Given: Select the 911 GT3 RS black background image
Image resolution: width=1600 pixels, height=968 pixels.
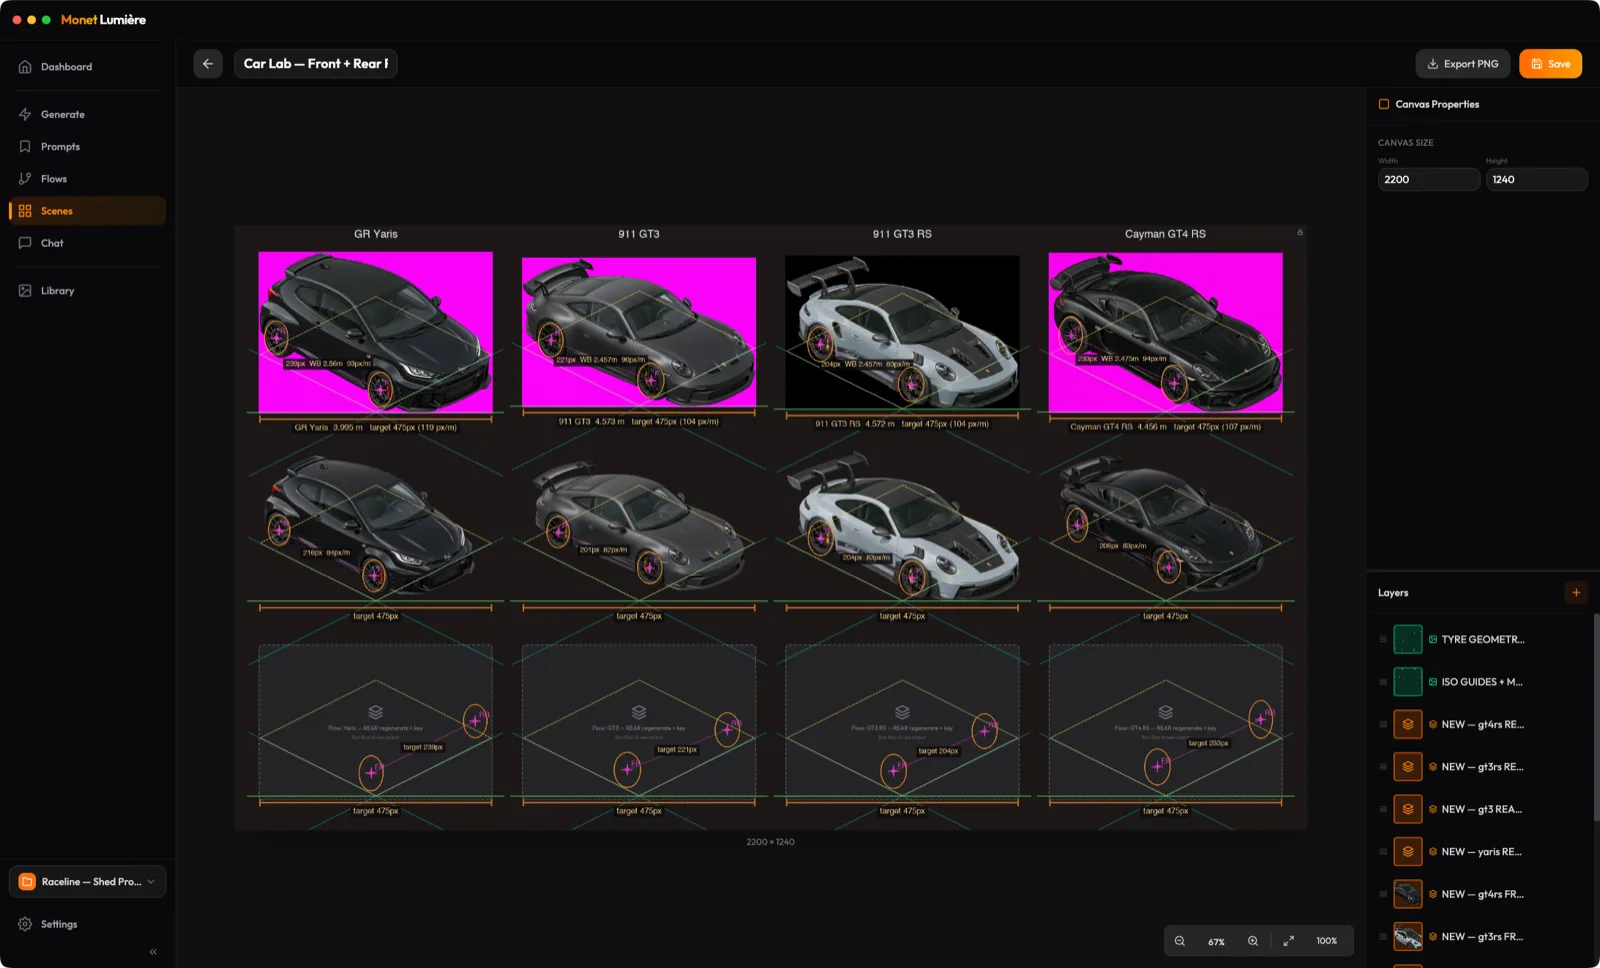Looking at the screenshot, I should pyautogui.click(x=902, y=332).
